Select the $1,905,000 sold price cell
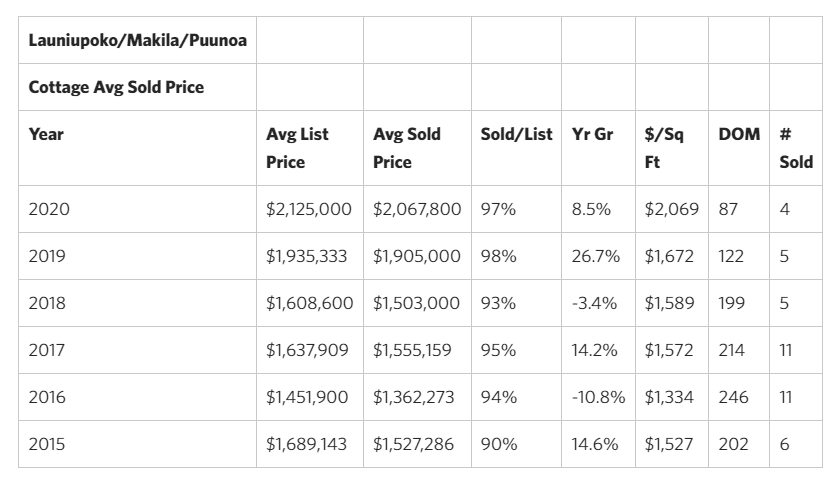The image size is (840, 485). 416,256
